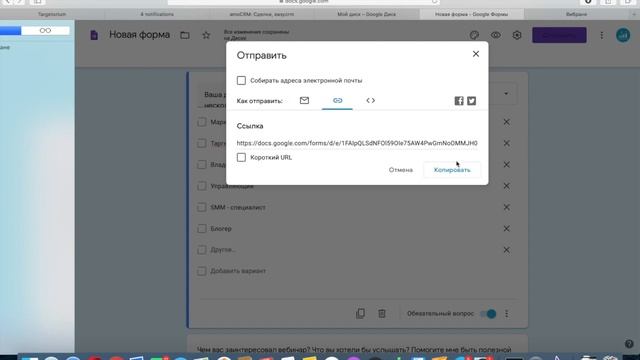Open the account avatar
The width and height of the screenshot is (640, 360).
click(x=623, y=35)
